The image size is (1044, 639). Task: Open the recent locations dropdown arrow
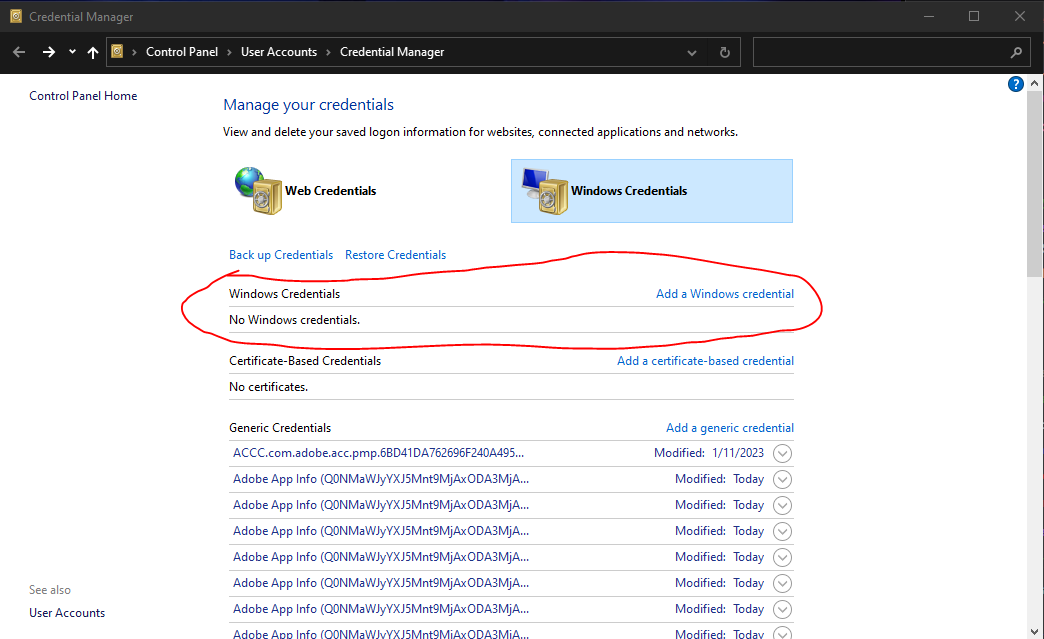point(72,52)
